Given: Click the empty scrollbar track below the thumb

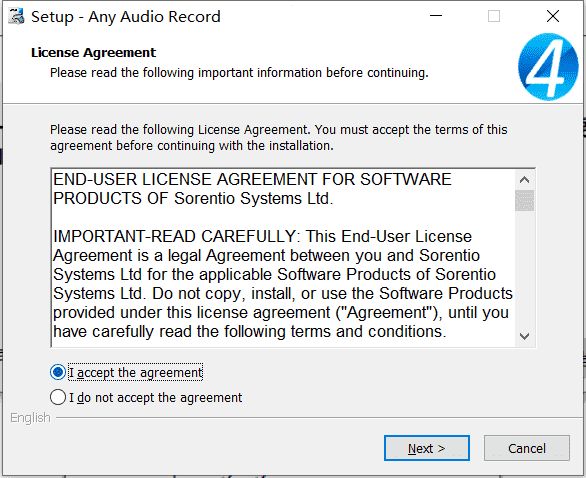Looking at the screenshot, I should tap(524, 269).
